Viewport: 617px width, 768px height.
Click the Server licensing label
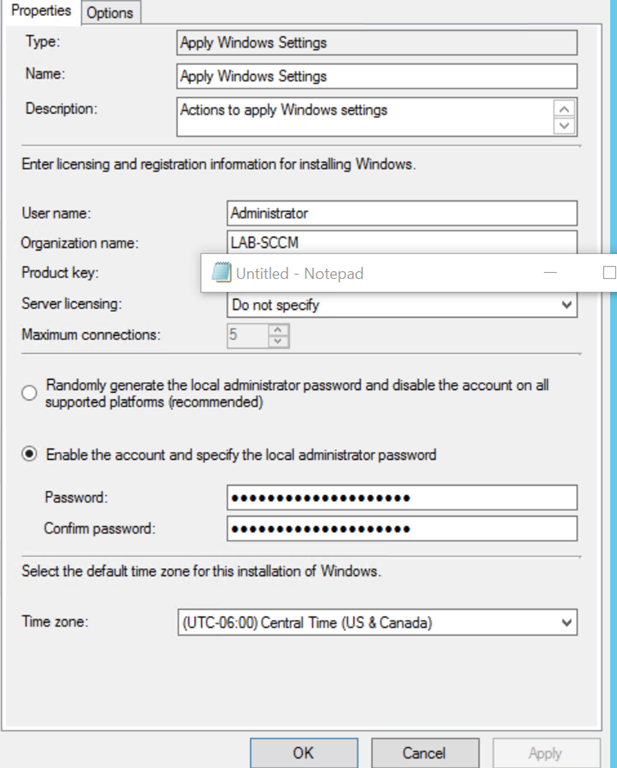(71, 304)
